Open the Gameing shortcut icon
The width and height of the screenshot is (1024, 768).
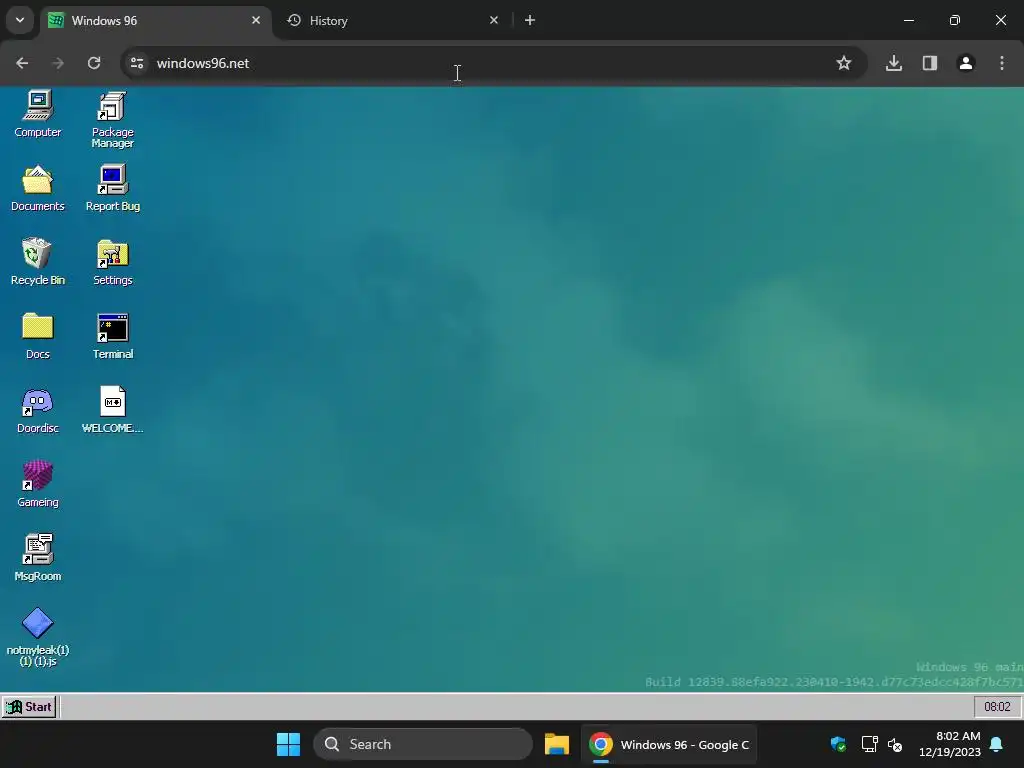pyautogui.click(x=37, y=484)
